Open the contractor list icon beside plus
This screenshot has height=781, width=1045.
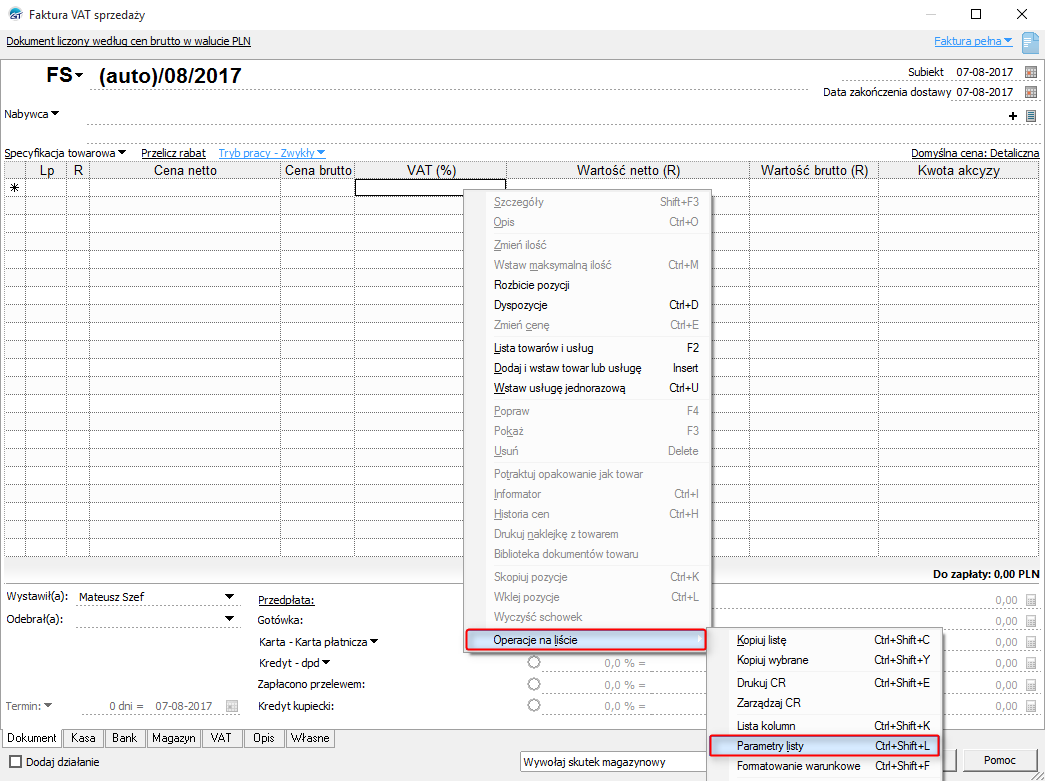1031,116
